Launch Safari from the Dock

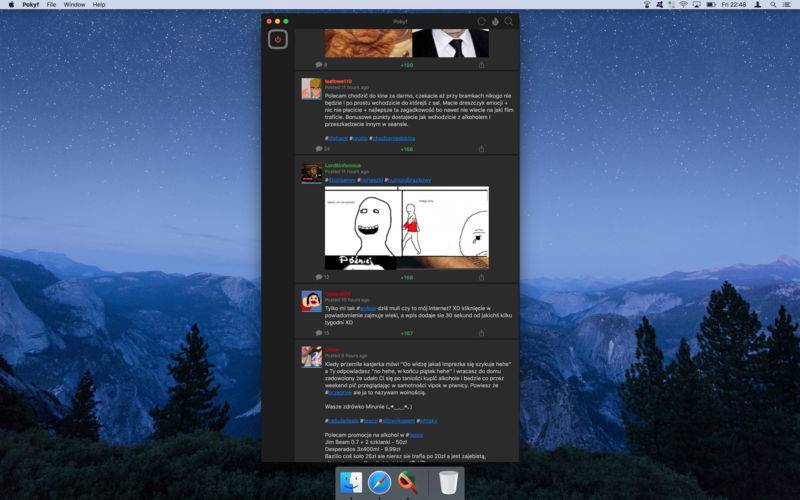pos(379,483)
